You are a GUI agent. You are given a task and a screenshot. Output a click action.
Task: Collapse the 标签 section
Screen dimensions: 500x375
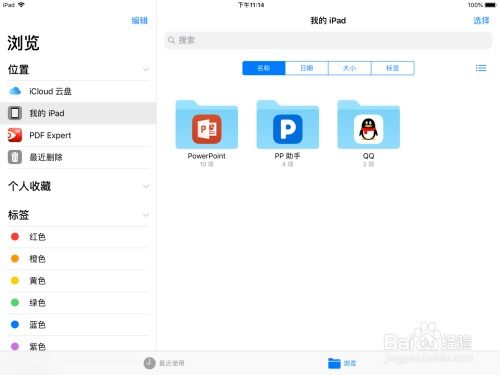pyautogui.click(x=146, y=215)
